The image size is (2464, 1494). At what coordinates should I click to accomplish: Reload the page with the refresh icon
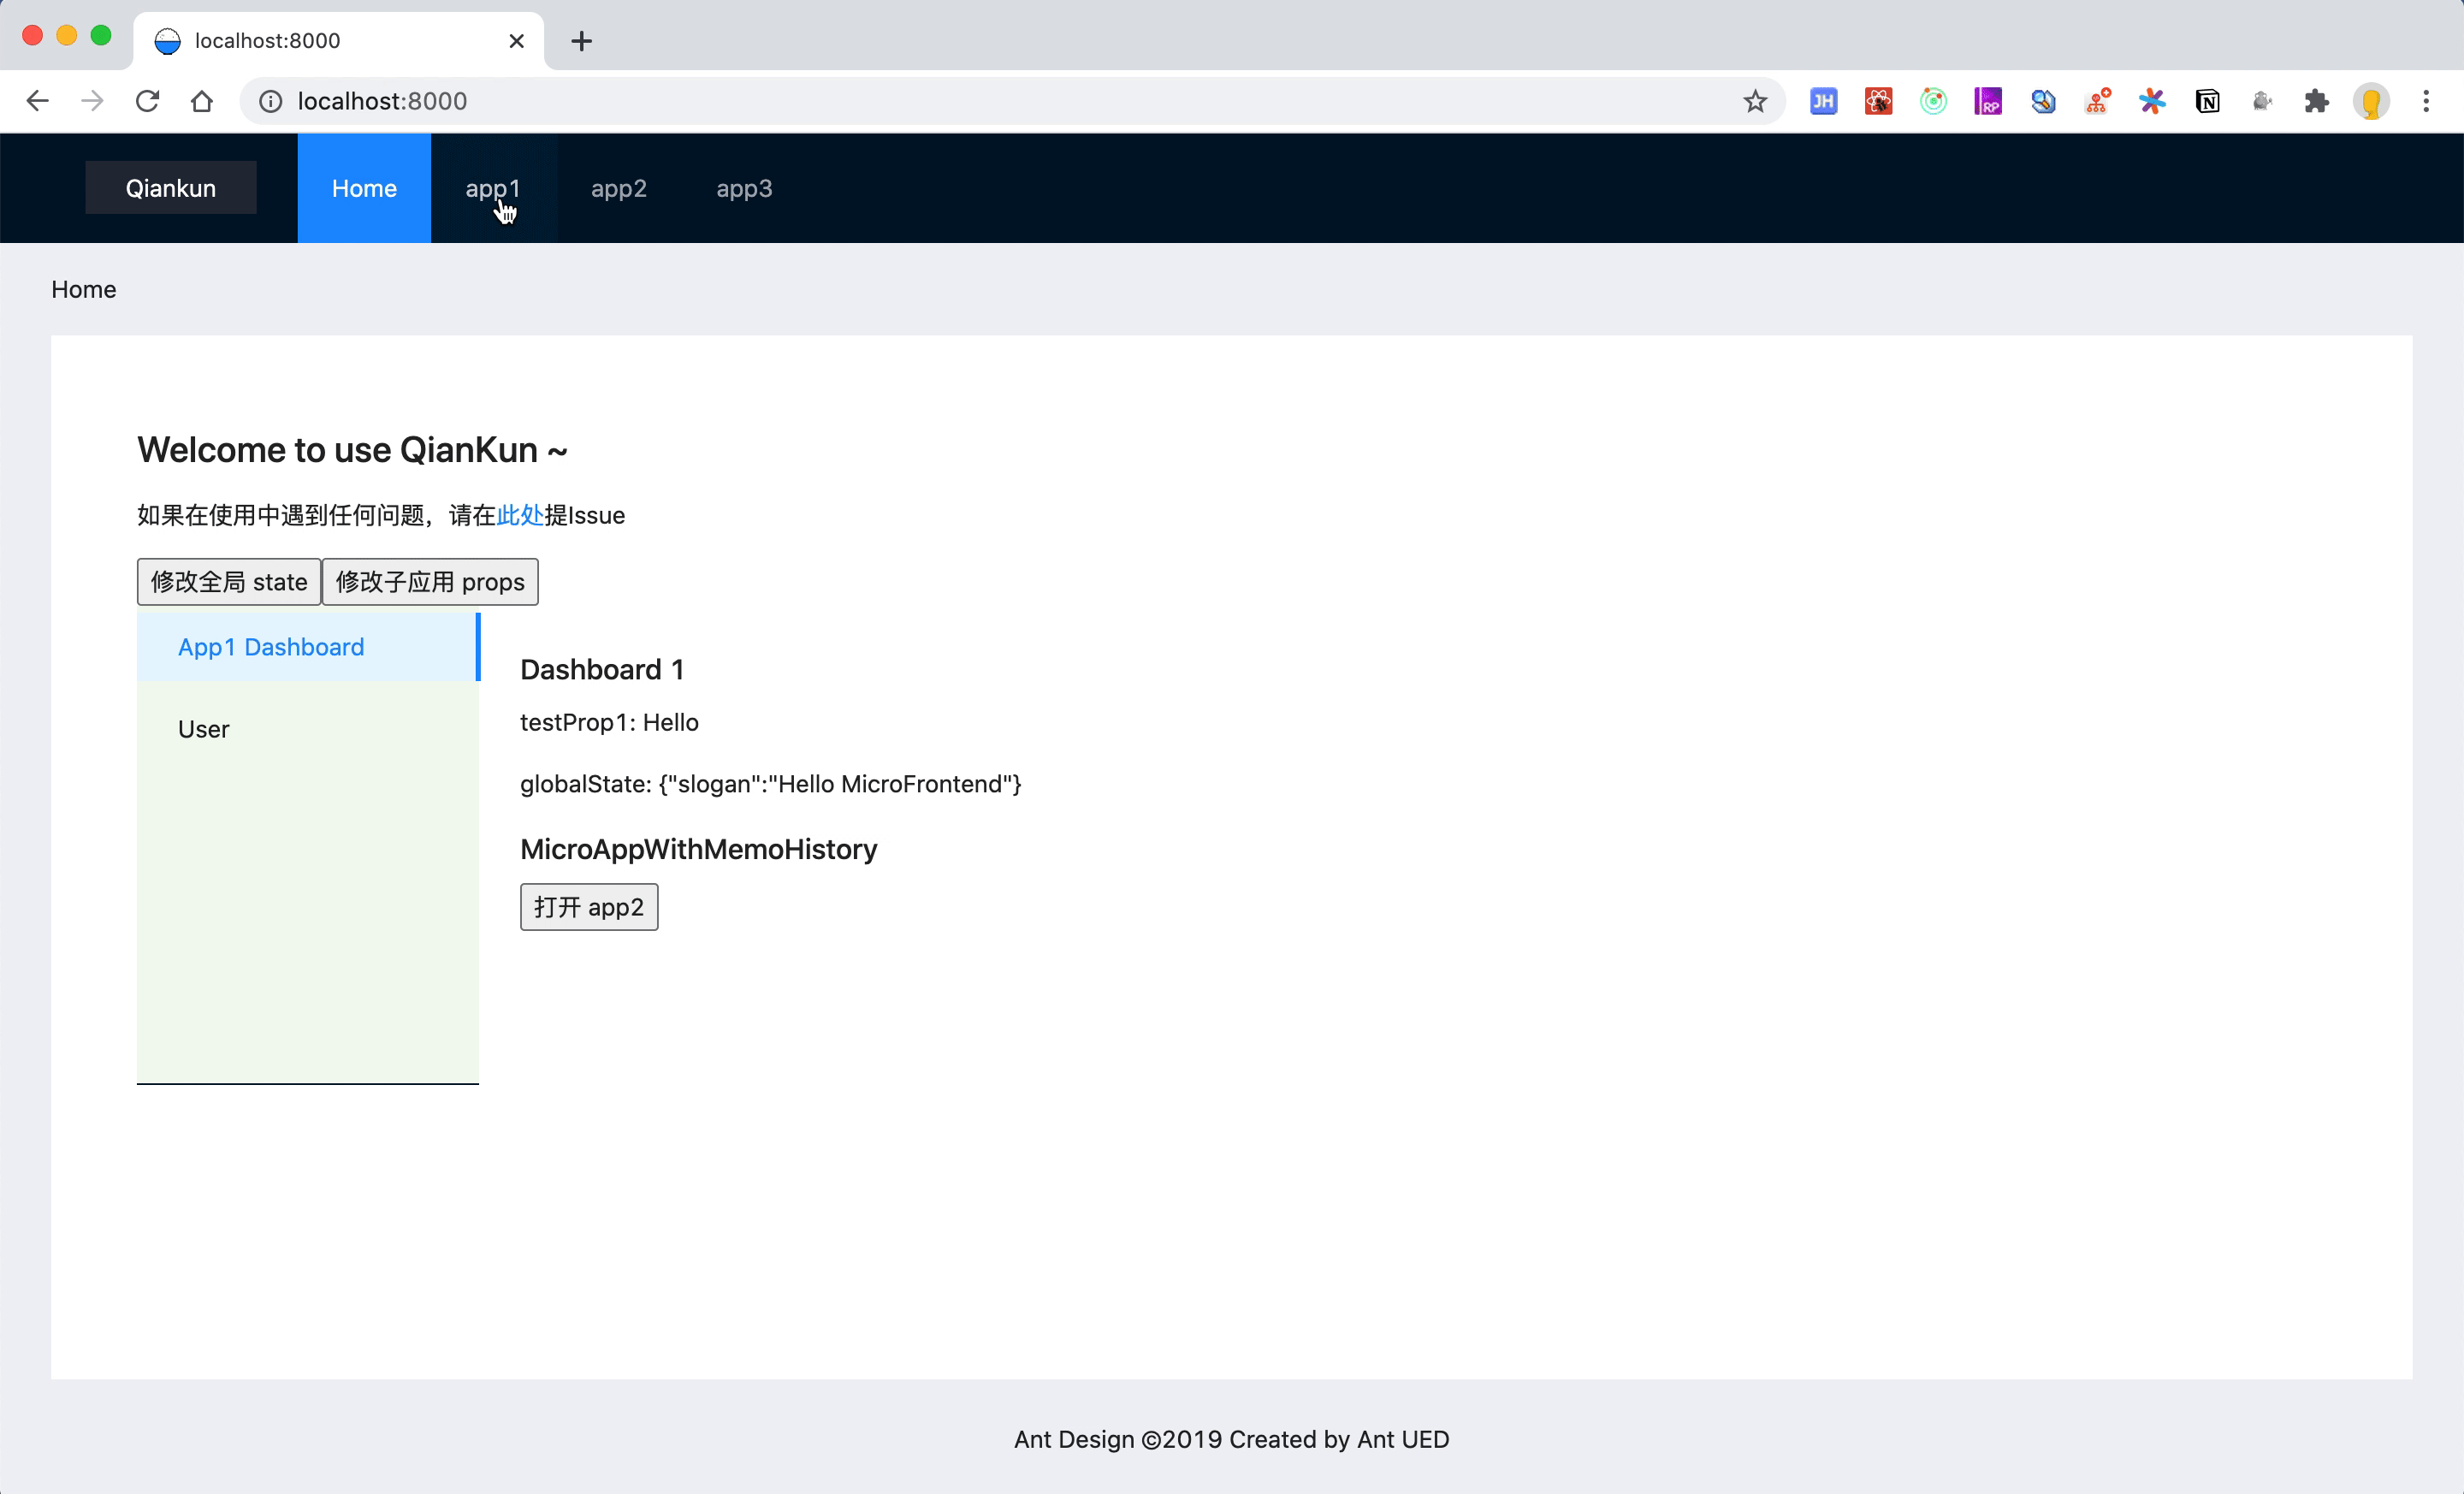[x=147, y=101]
